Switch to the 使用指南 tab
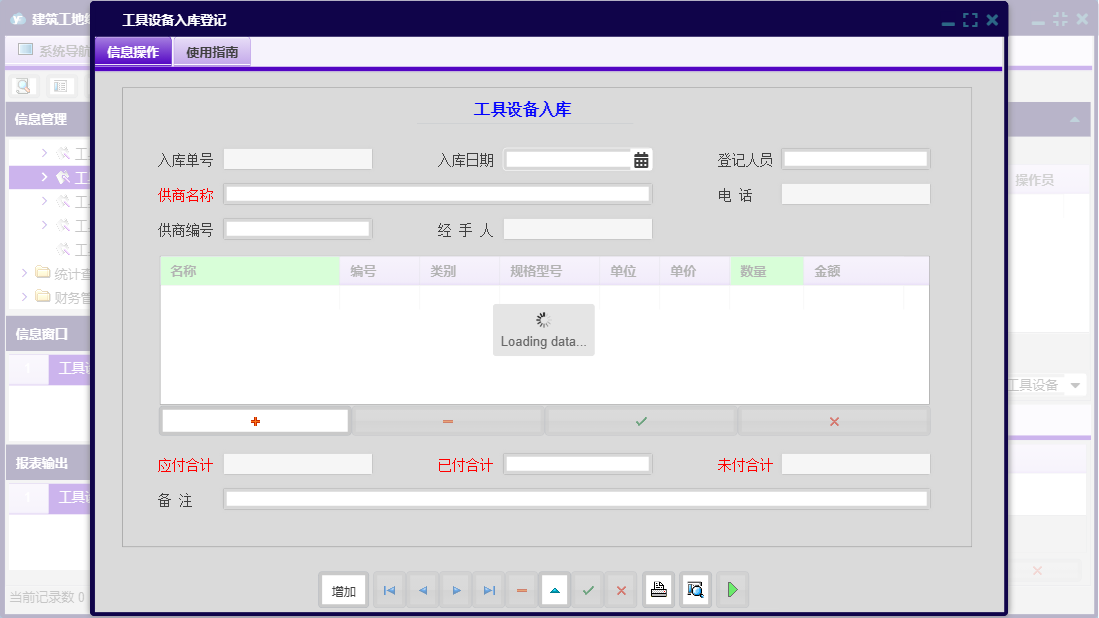Viewport: 1099px width, 618px height. point(211,52)
